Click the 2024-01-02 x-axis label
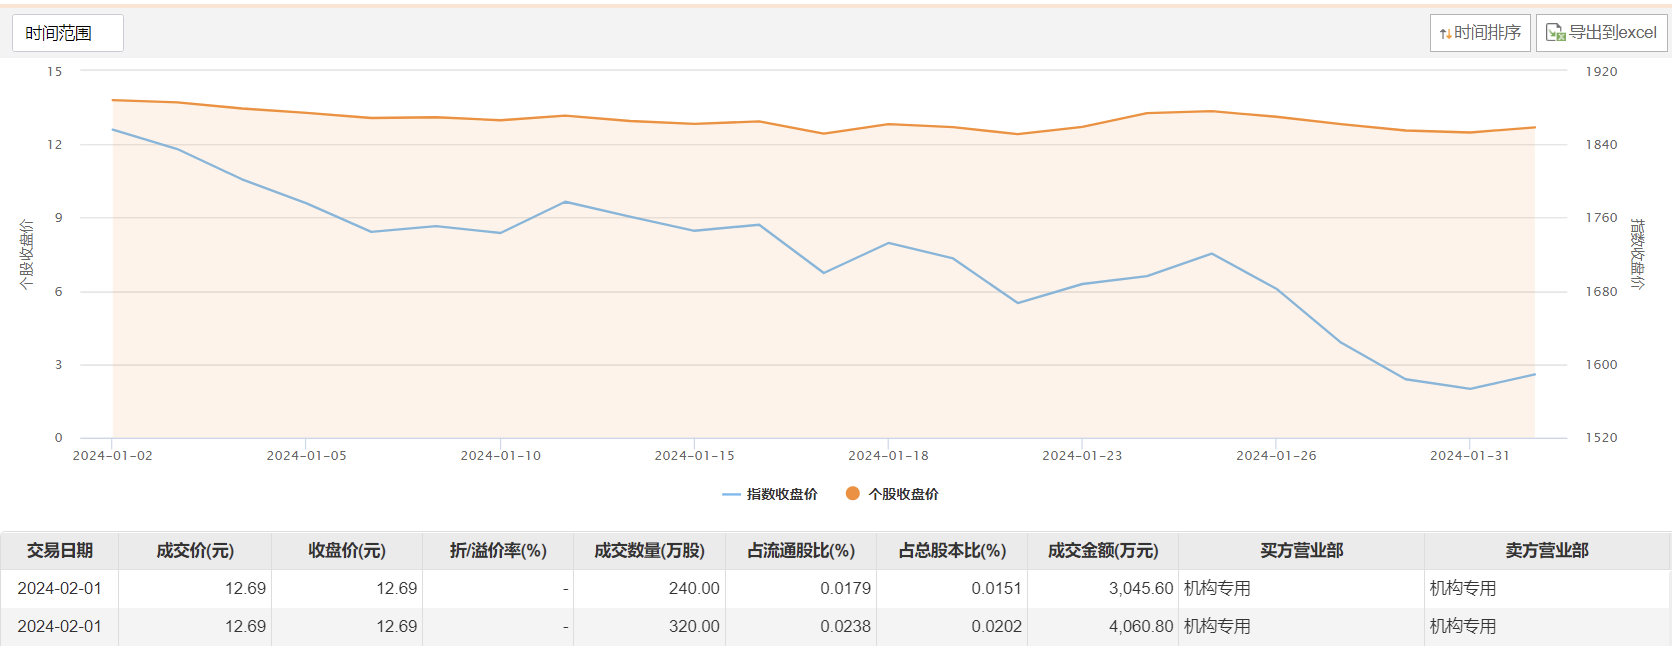 (113, 456)
